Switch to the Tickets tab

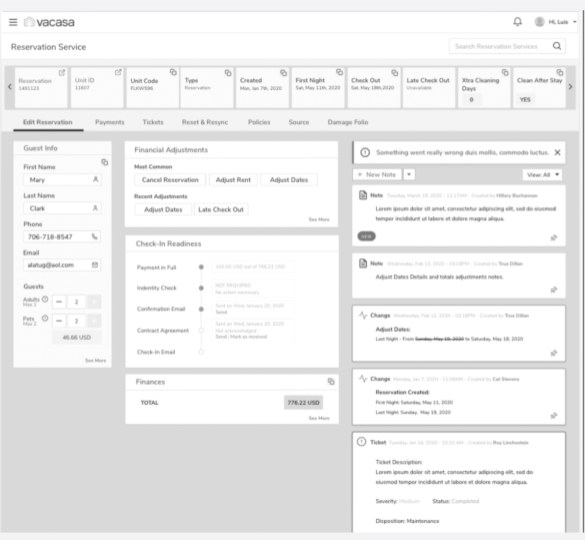[153, 122]
